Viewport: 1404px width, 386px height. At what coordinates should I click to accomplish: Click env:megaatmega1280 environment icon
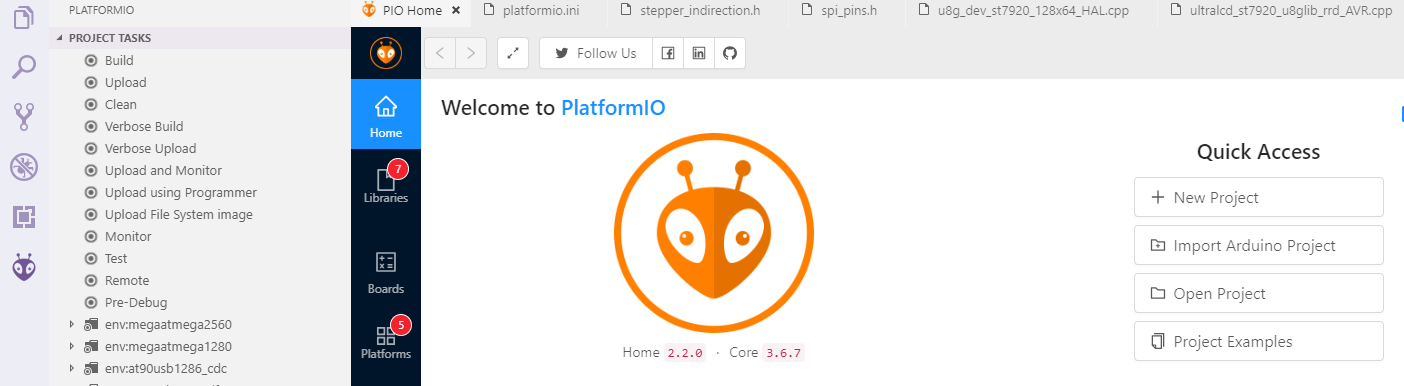click(91, 347)
